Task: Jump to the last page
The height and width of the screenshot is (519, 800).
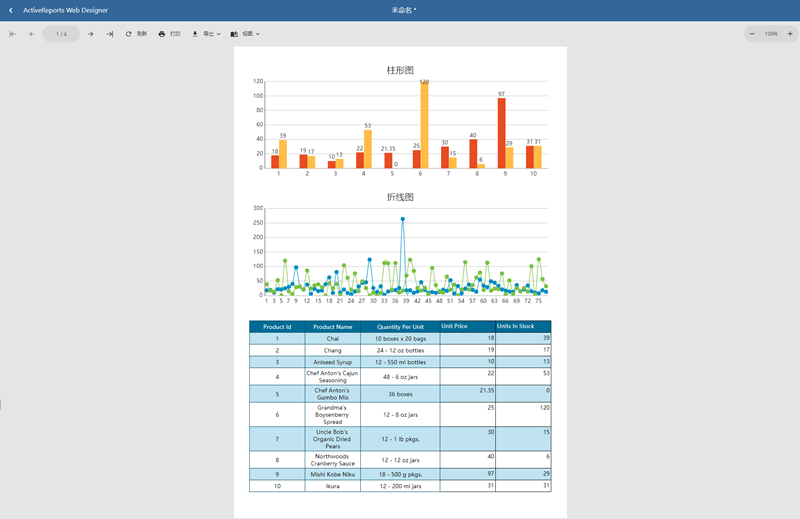Action: tap(109, 34)
